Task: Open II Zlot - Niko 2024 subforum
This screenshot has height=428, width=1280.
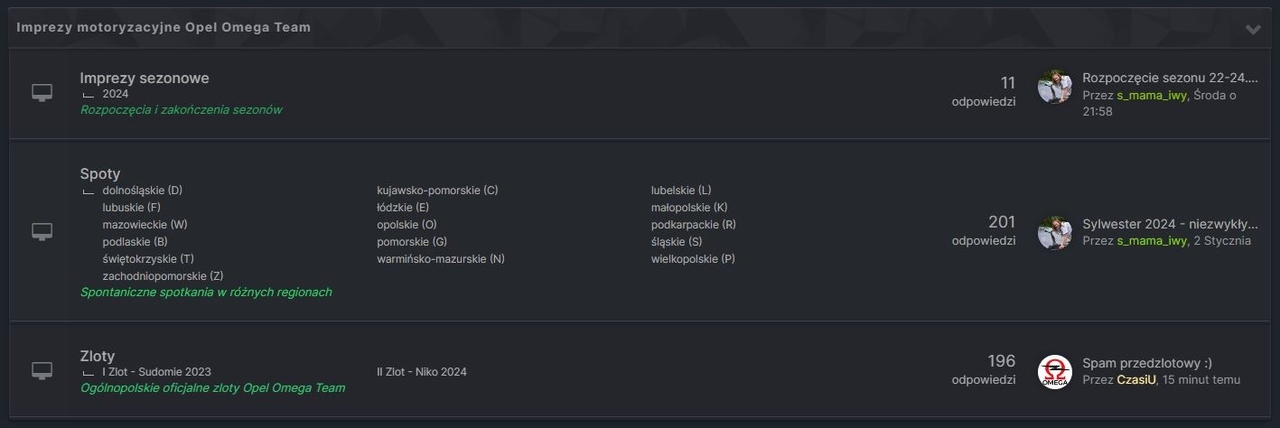Action: click(421, 372)
